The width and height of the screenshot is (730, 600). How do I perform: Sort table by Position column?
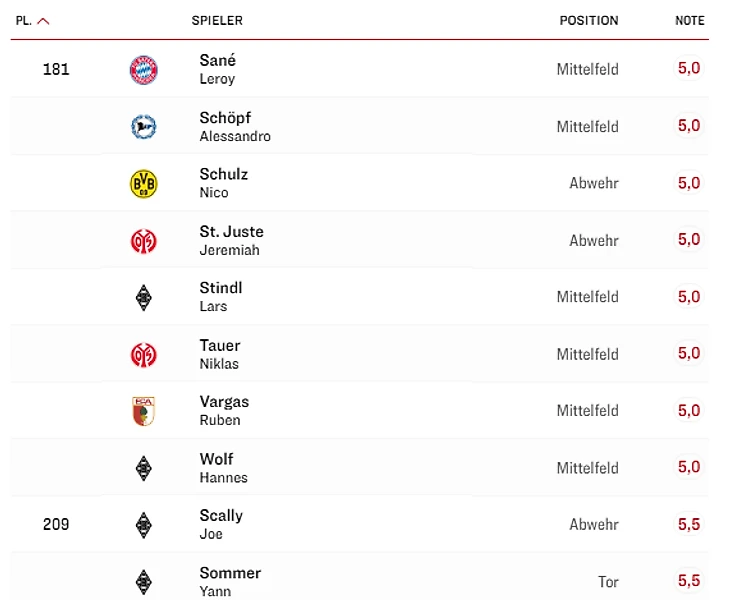point(588,21)
